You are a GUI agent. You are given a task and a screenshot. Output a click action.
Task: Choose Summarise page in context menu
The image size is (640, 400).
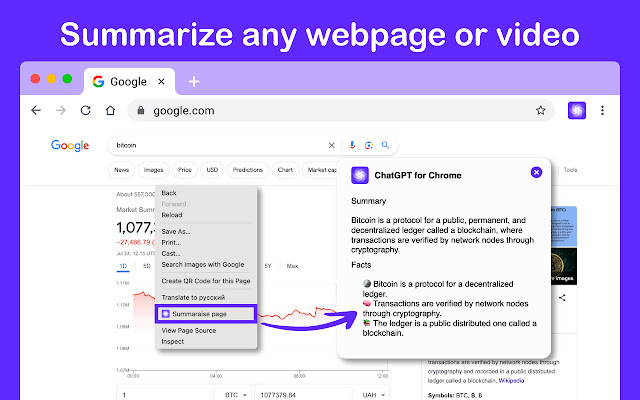click(206, 314)
